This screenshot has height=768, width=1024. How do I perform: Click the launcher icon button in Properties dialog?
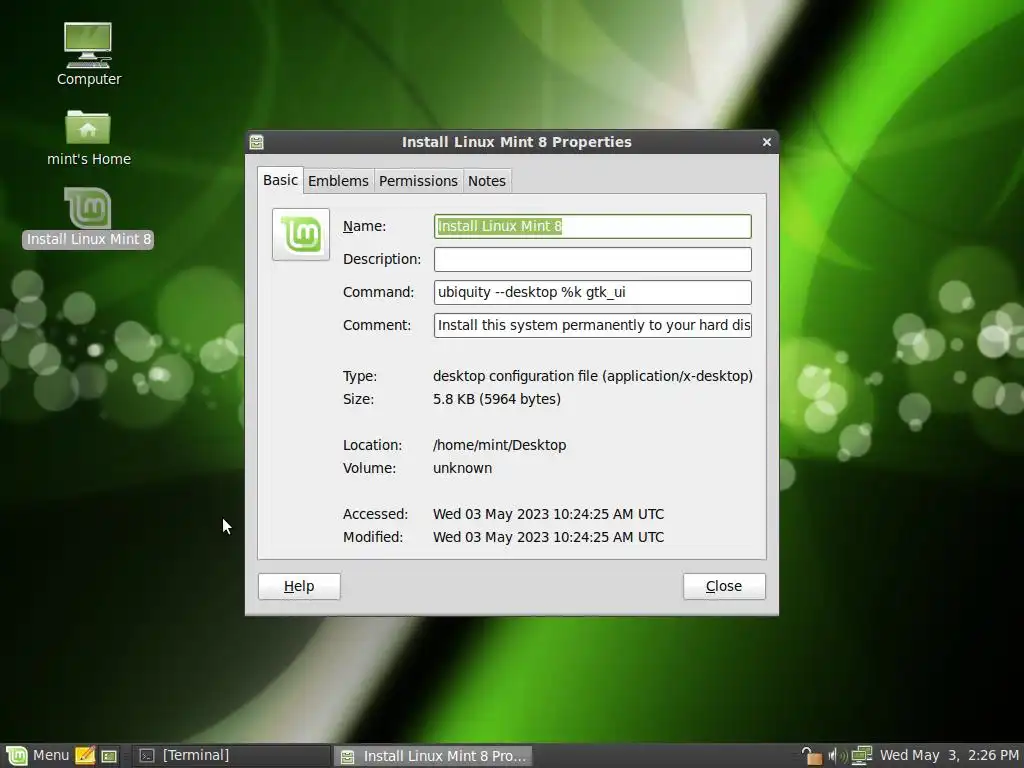(301, 234)
